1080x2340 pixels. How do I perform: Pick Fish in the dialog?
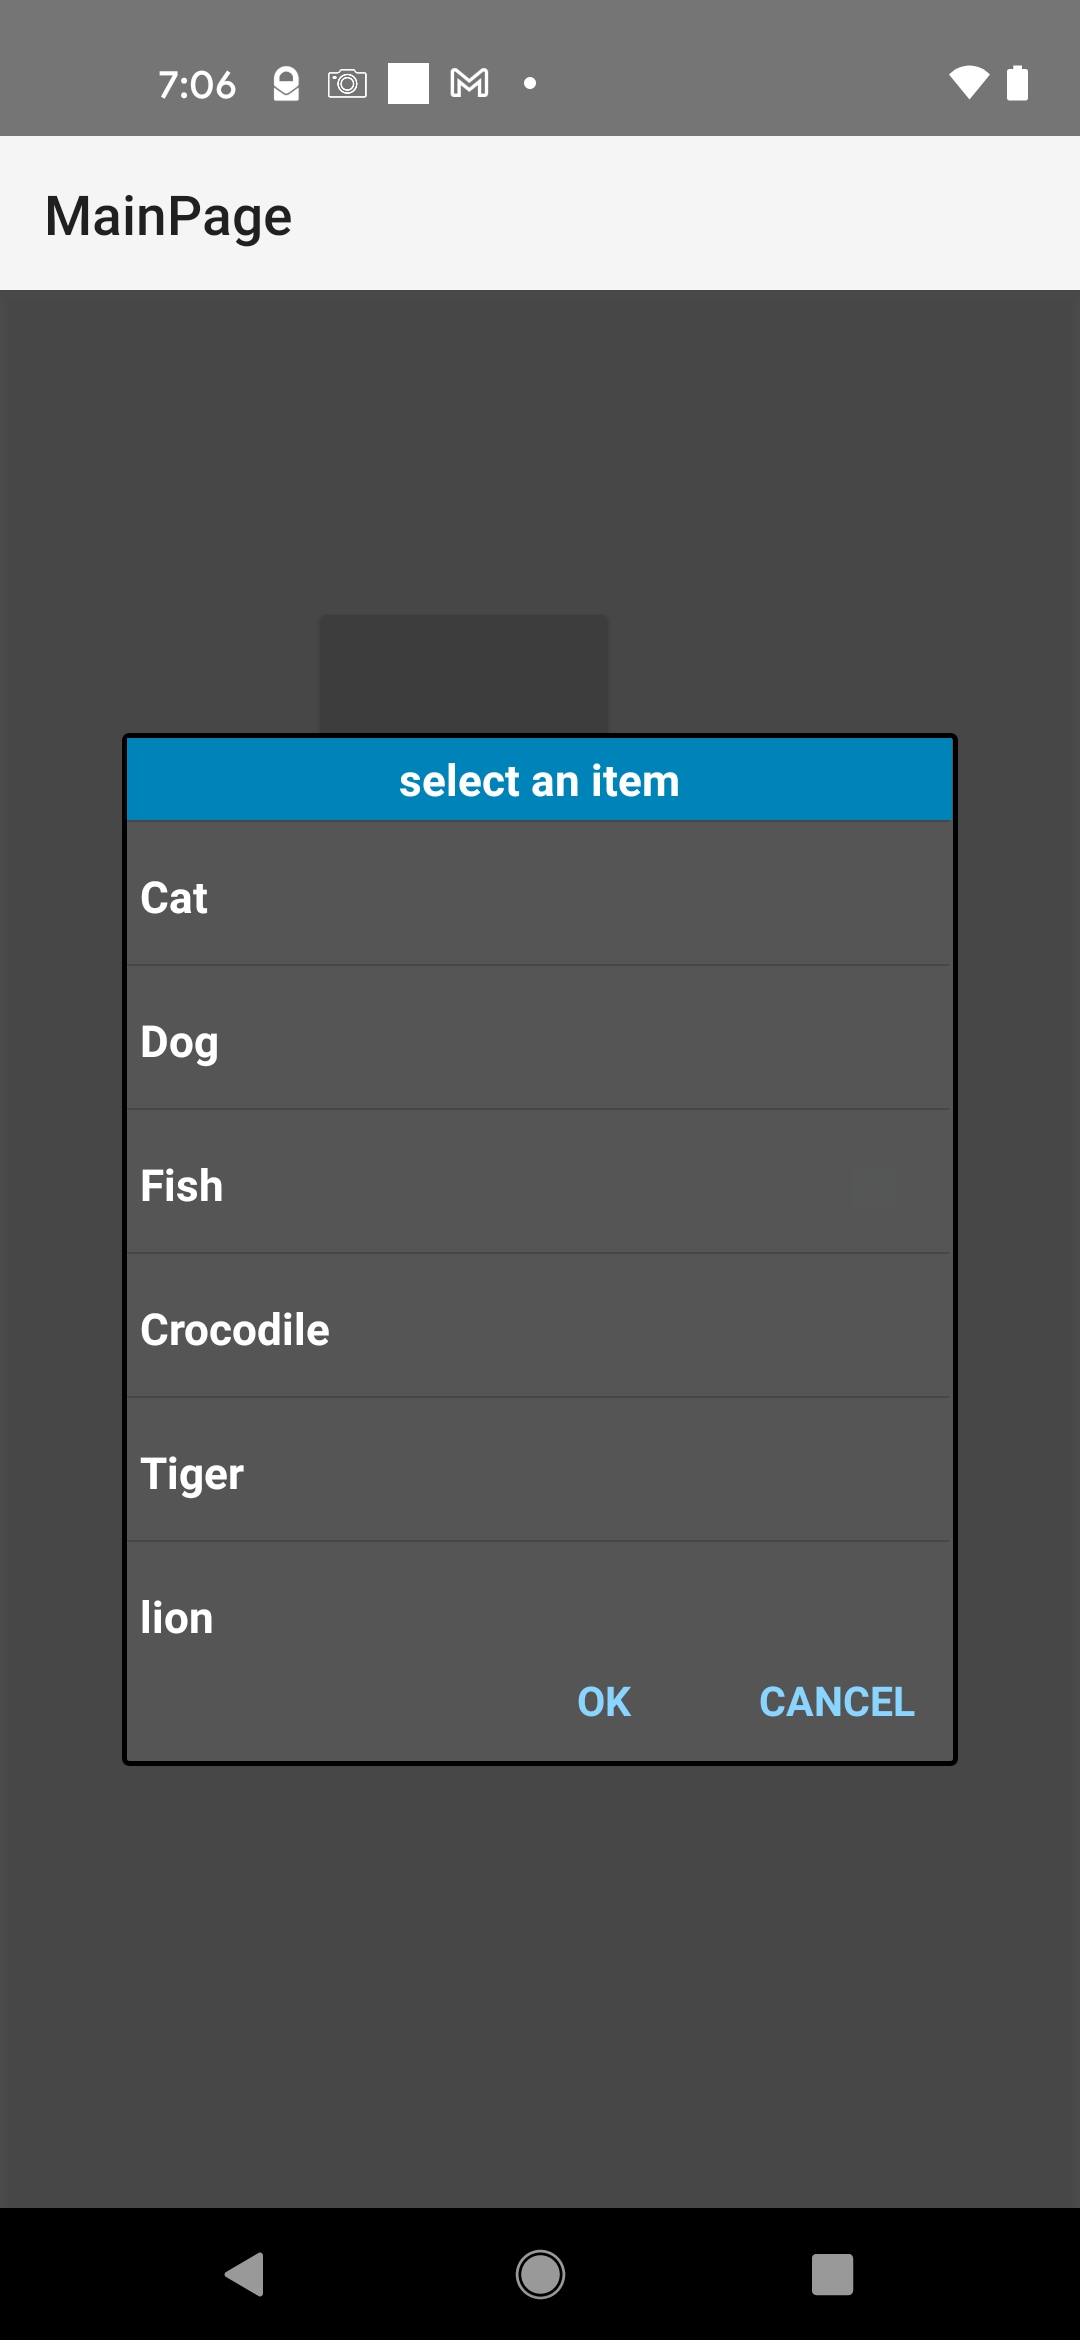(538, 1185)
